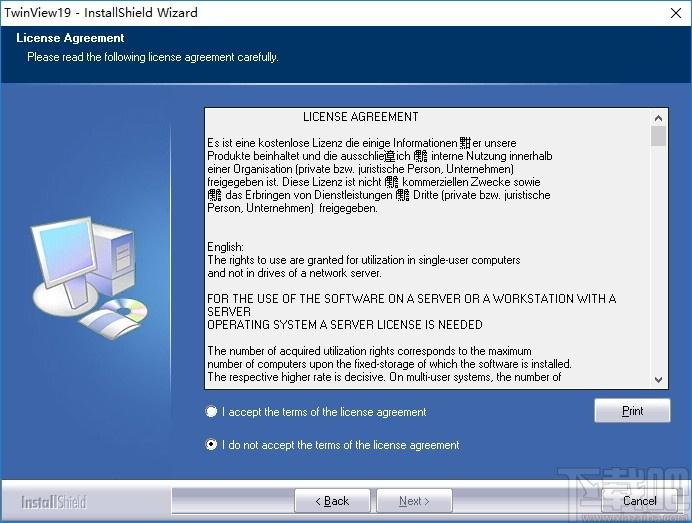The height and width of the screenshot is (523, 692).
Task: Cancel the installation wizard
Action: point(639,501)
